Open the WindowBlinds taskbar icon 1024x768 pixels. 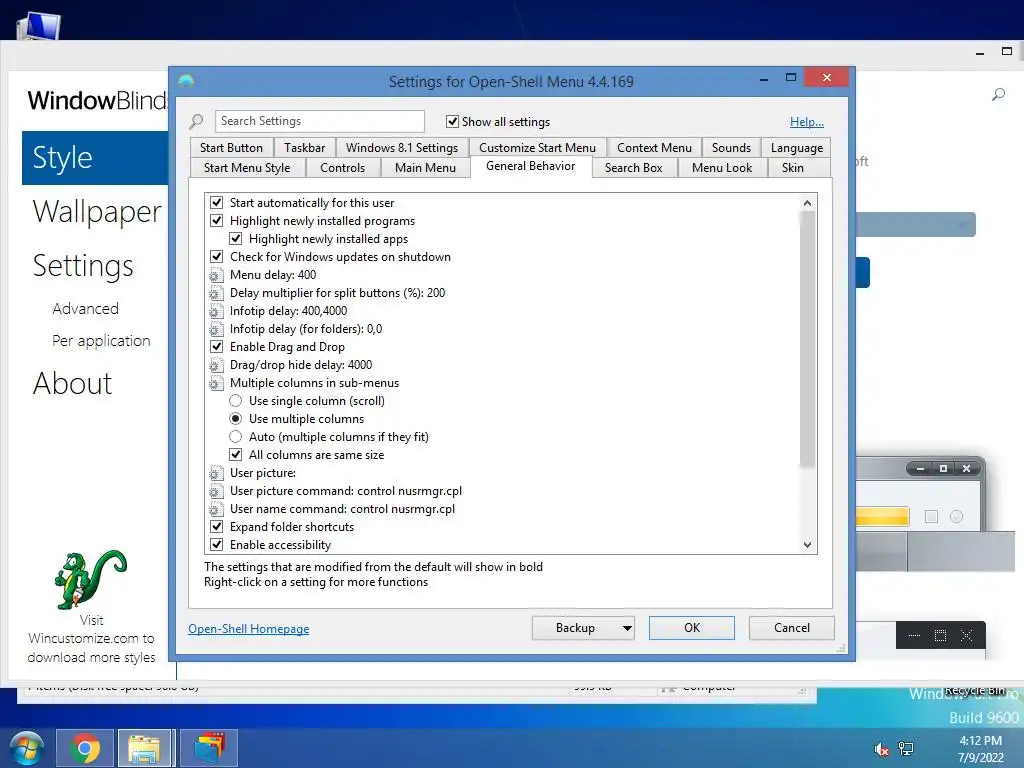pyautogui.click(x=208, y=748)
